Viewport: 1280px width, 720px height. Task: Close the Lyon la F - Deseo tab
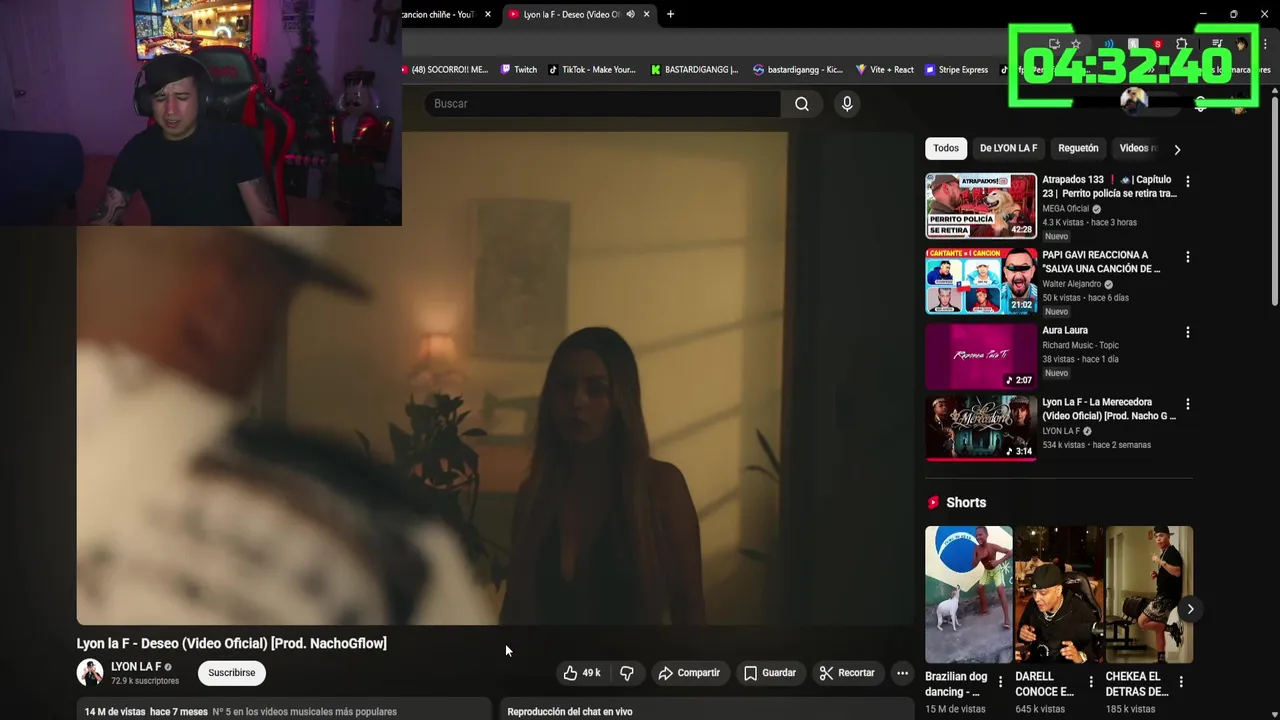pyautogui.click(x=647, y=14)
